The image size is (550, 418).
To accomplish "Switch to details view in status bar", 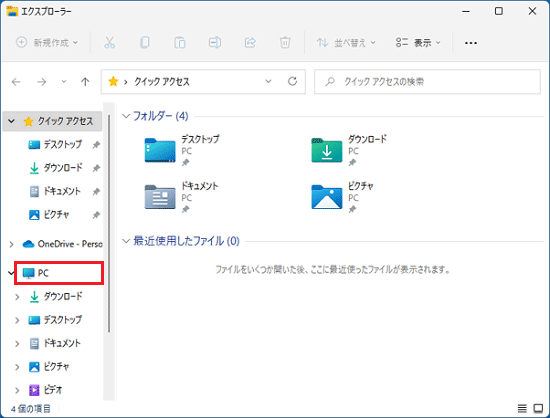I will pyautogui.click(x=522, y=408).
